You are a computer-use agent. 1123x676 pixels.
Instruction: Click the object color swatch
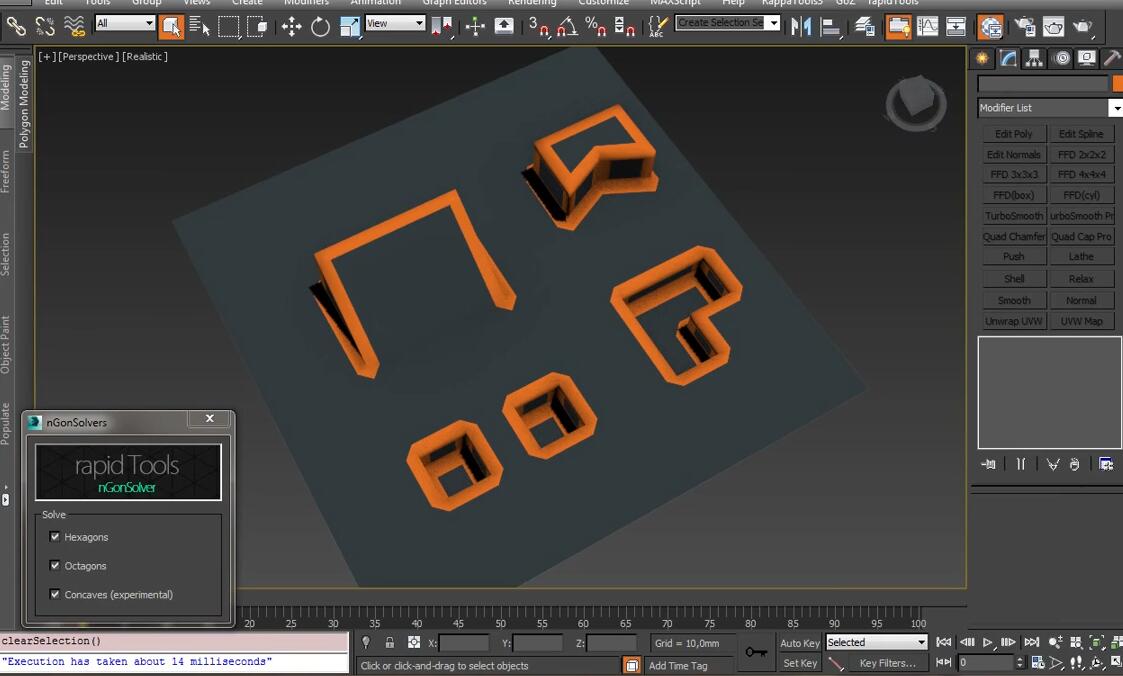(x=1117, y=84)
